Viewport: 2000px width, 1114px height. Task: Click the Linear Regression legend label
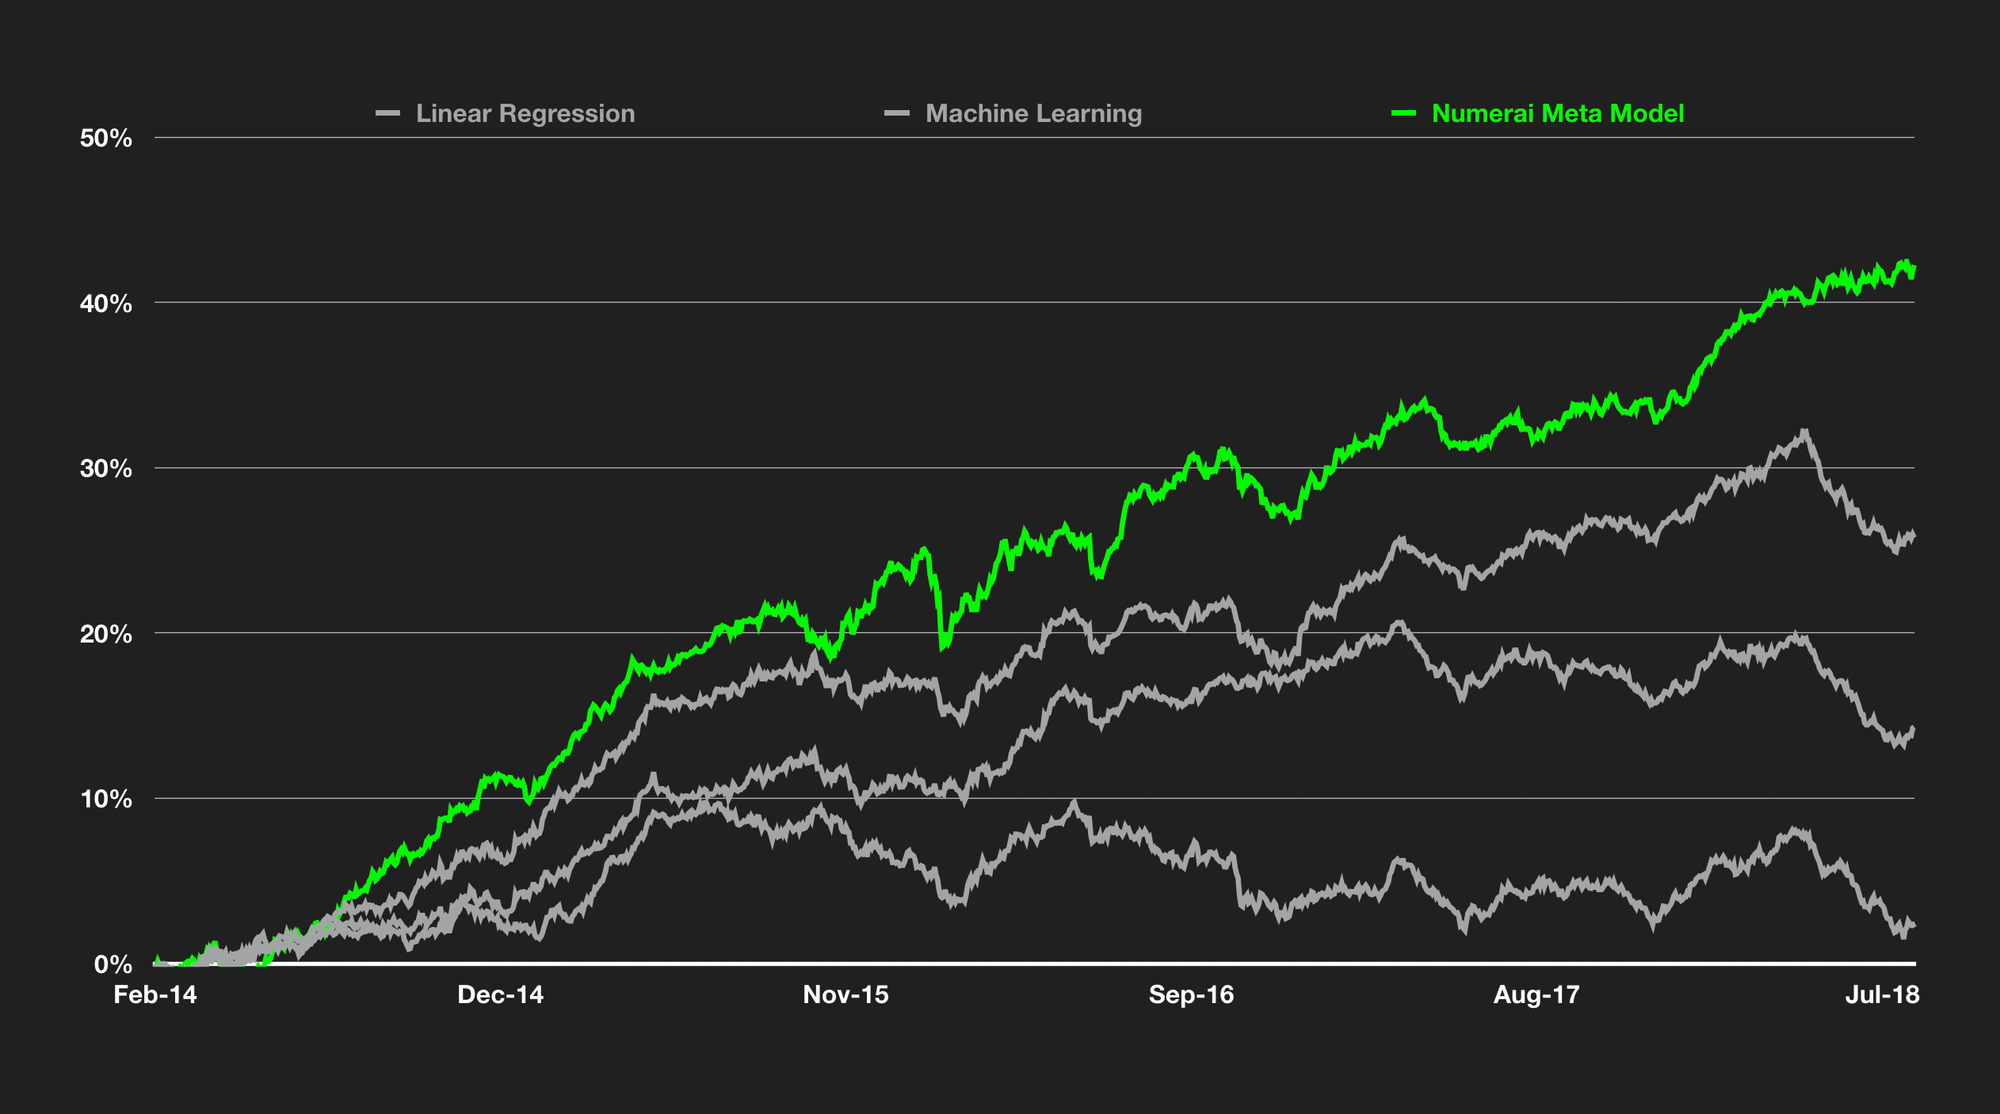coord(525,114)
